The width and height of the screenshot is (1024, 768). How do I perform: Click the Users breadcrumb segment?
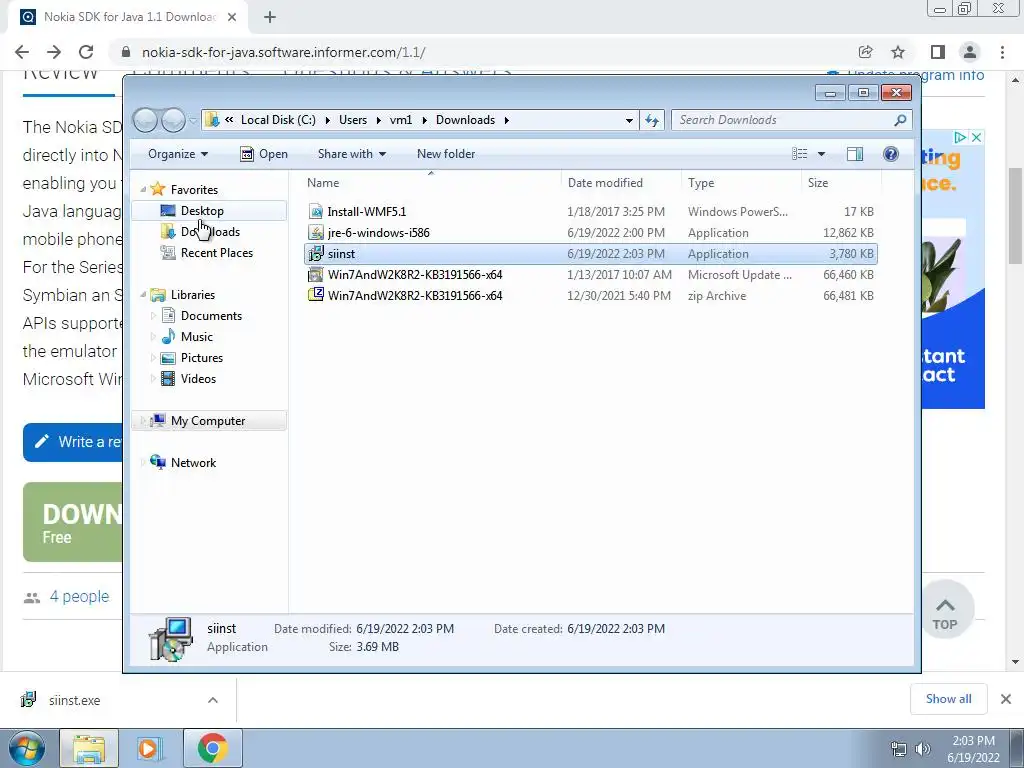click(353, 120)
